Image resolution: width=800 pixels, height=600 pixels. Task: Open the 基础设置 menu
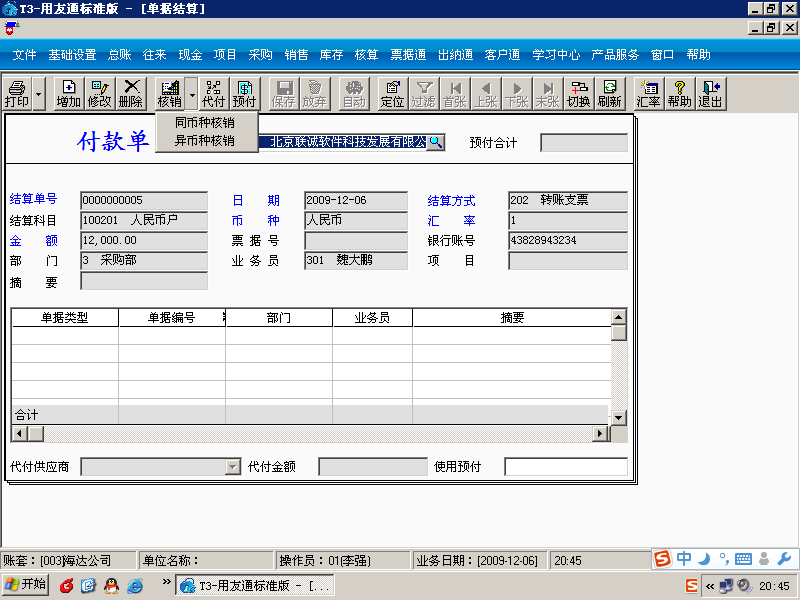click(x=72, y=55)
